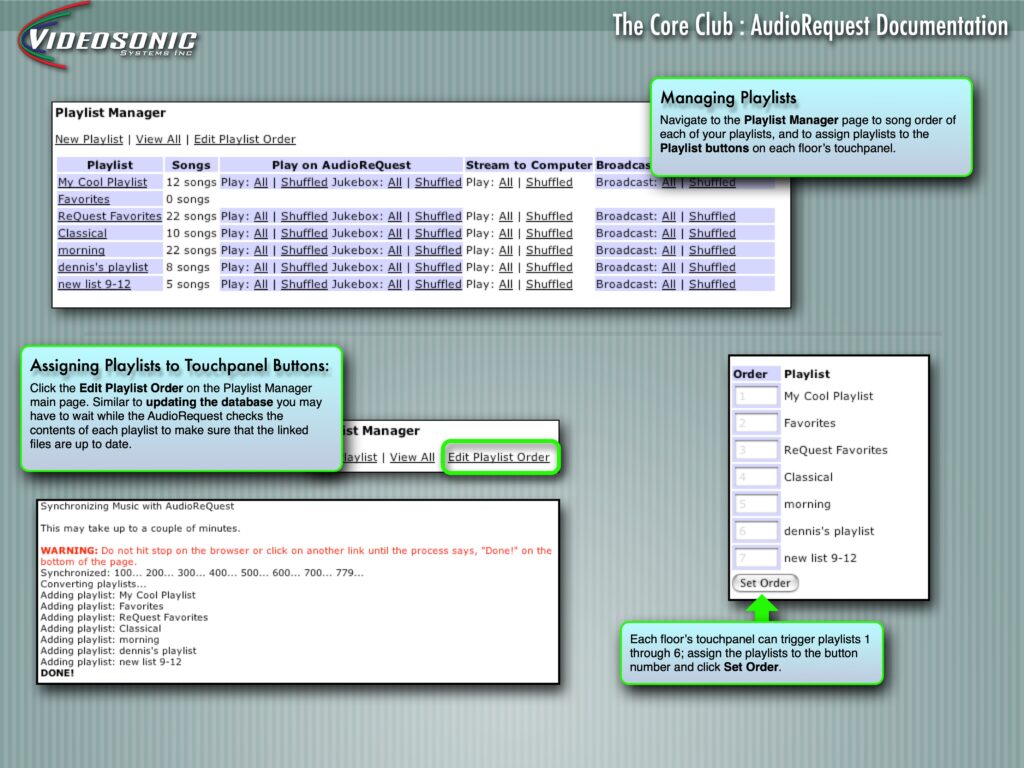Click the order field beside My Cool Playlist
Screen dimensions: 1024x768
click(x=756, y=396)
